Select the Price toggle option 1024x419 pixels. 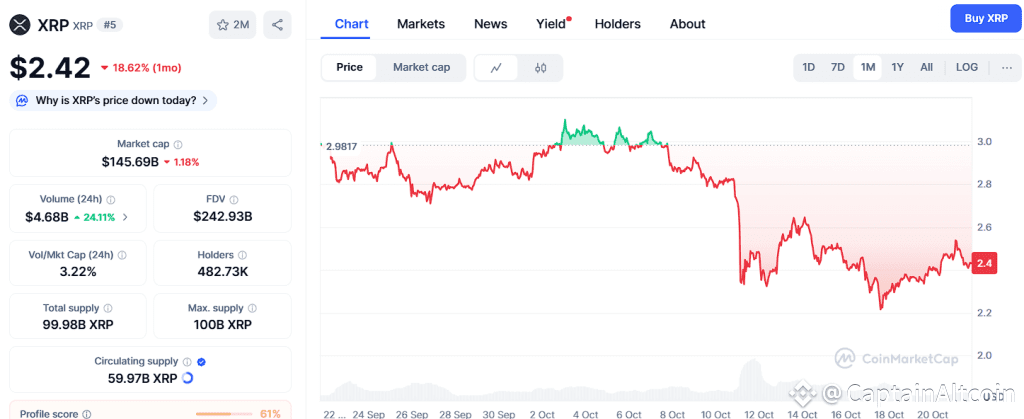tap(350, 67)
